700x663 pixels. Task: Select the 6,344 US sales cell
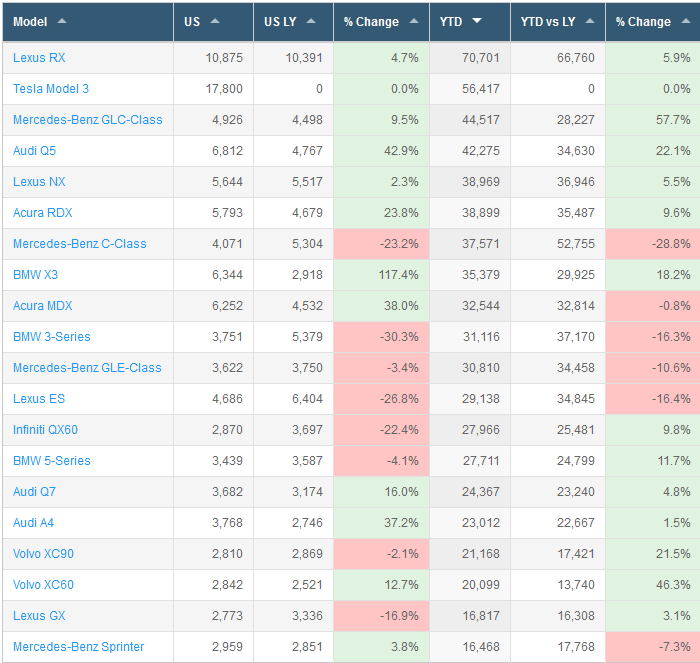[x=213, y=275]
